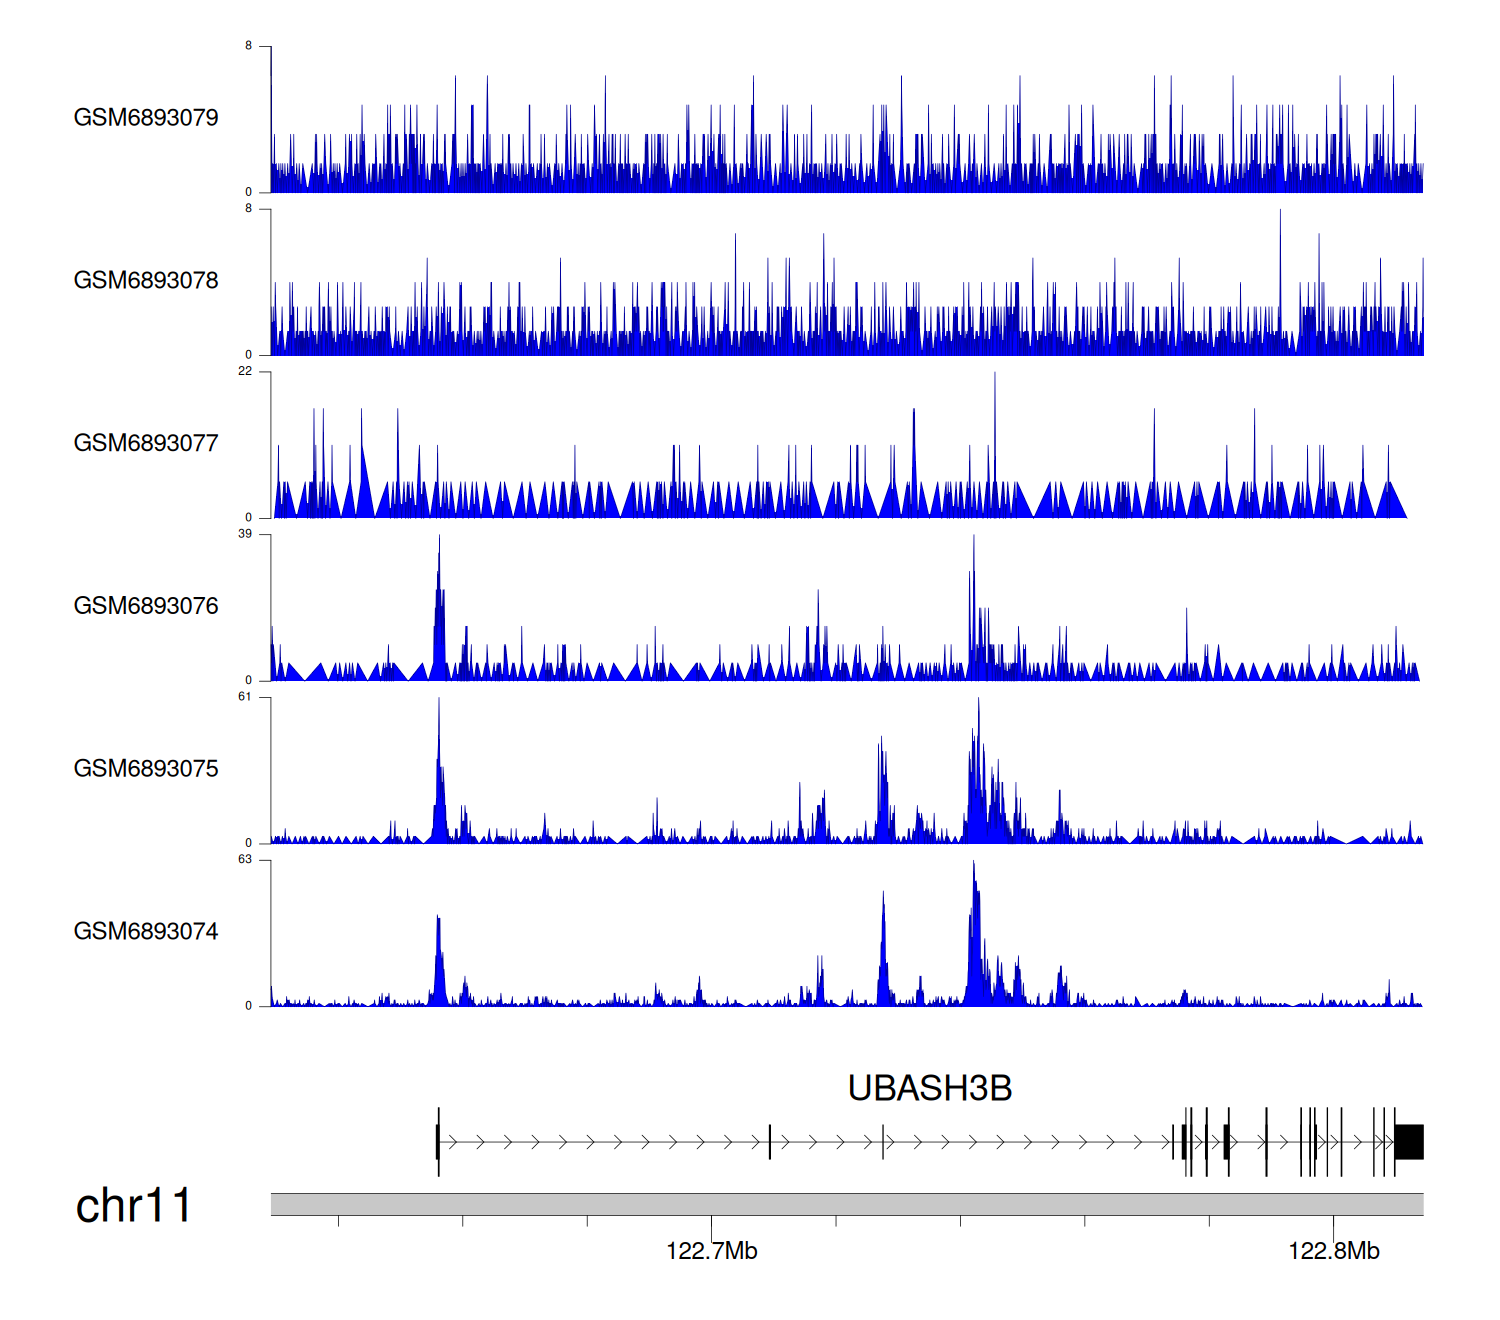Click the gray chromosome ideogram bar
The width and height of the screenshot is (1500, 1320).
tap(846, 1204)
